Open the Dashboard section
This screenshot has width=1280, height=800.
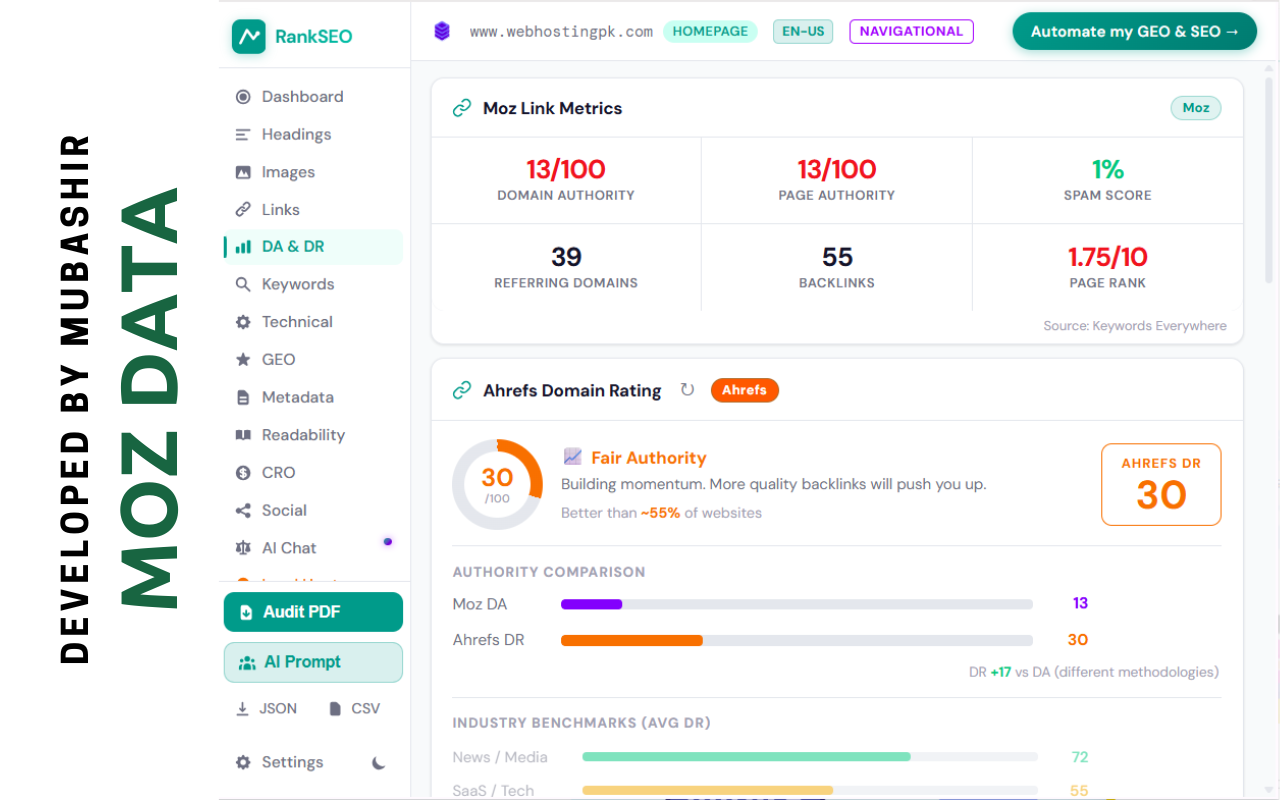[313, 97]
